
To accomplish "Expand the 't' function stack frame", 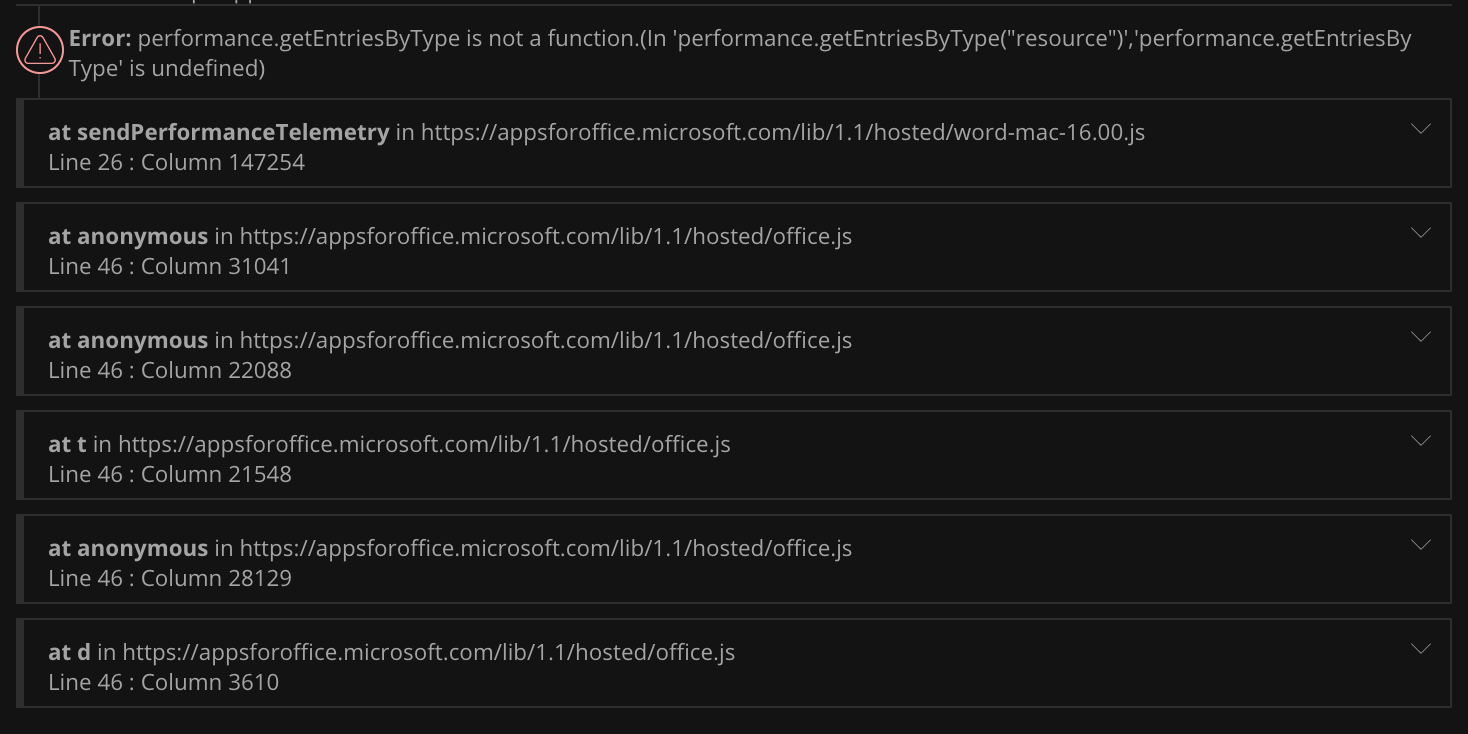I will [1421, 441].
